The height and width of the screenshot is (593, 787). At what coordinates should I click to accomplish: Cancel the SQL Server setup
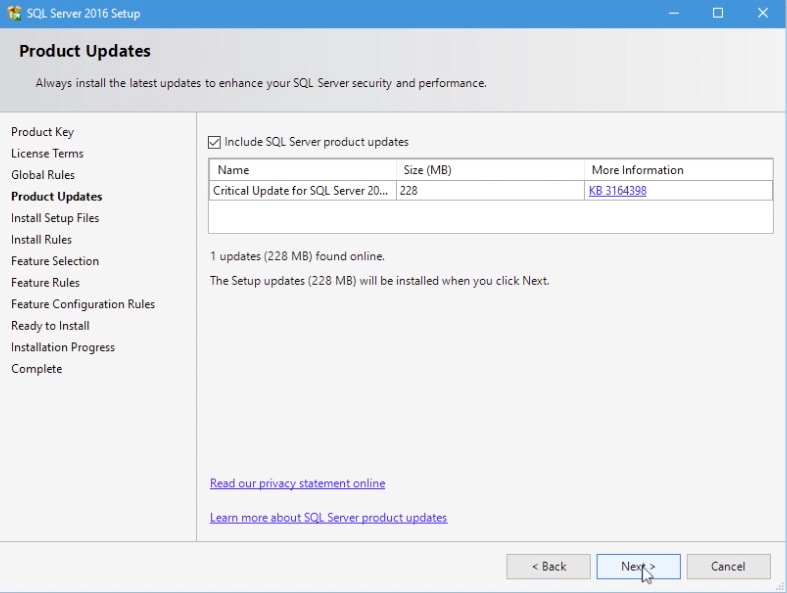click(x=728, y=566)
